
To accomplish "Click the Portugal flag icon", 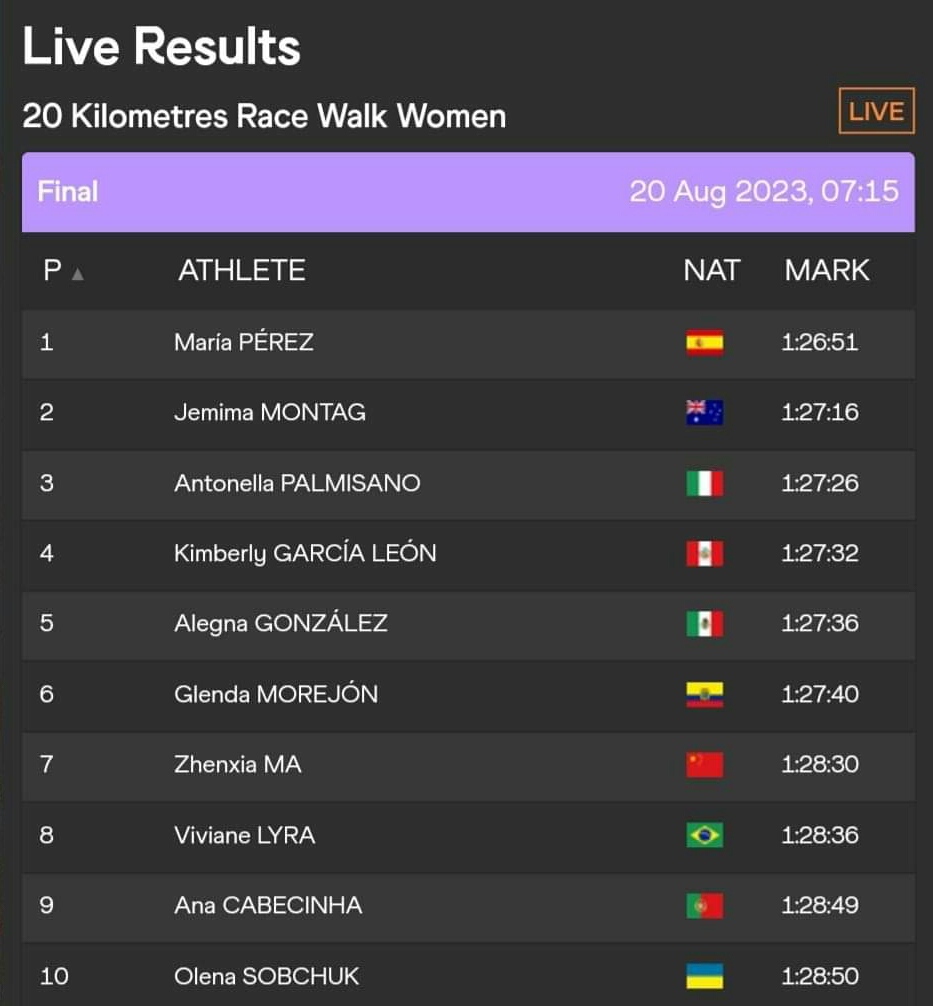I will point(704,906).
